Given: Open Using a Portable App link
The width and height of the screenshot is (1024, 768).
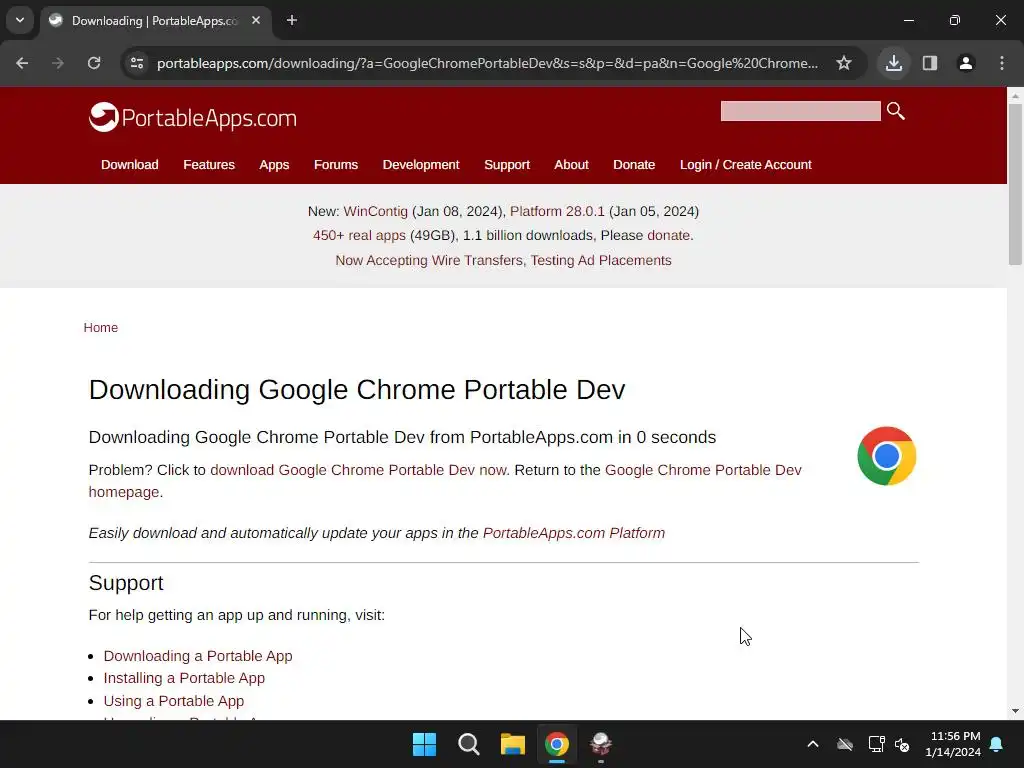Looking at the screenshot, I should pyautogui.click(x=174, y=701).
